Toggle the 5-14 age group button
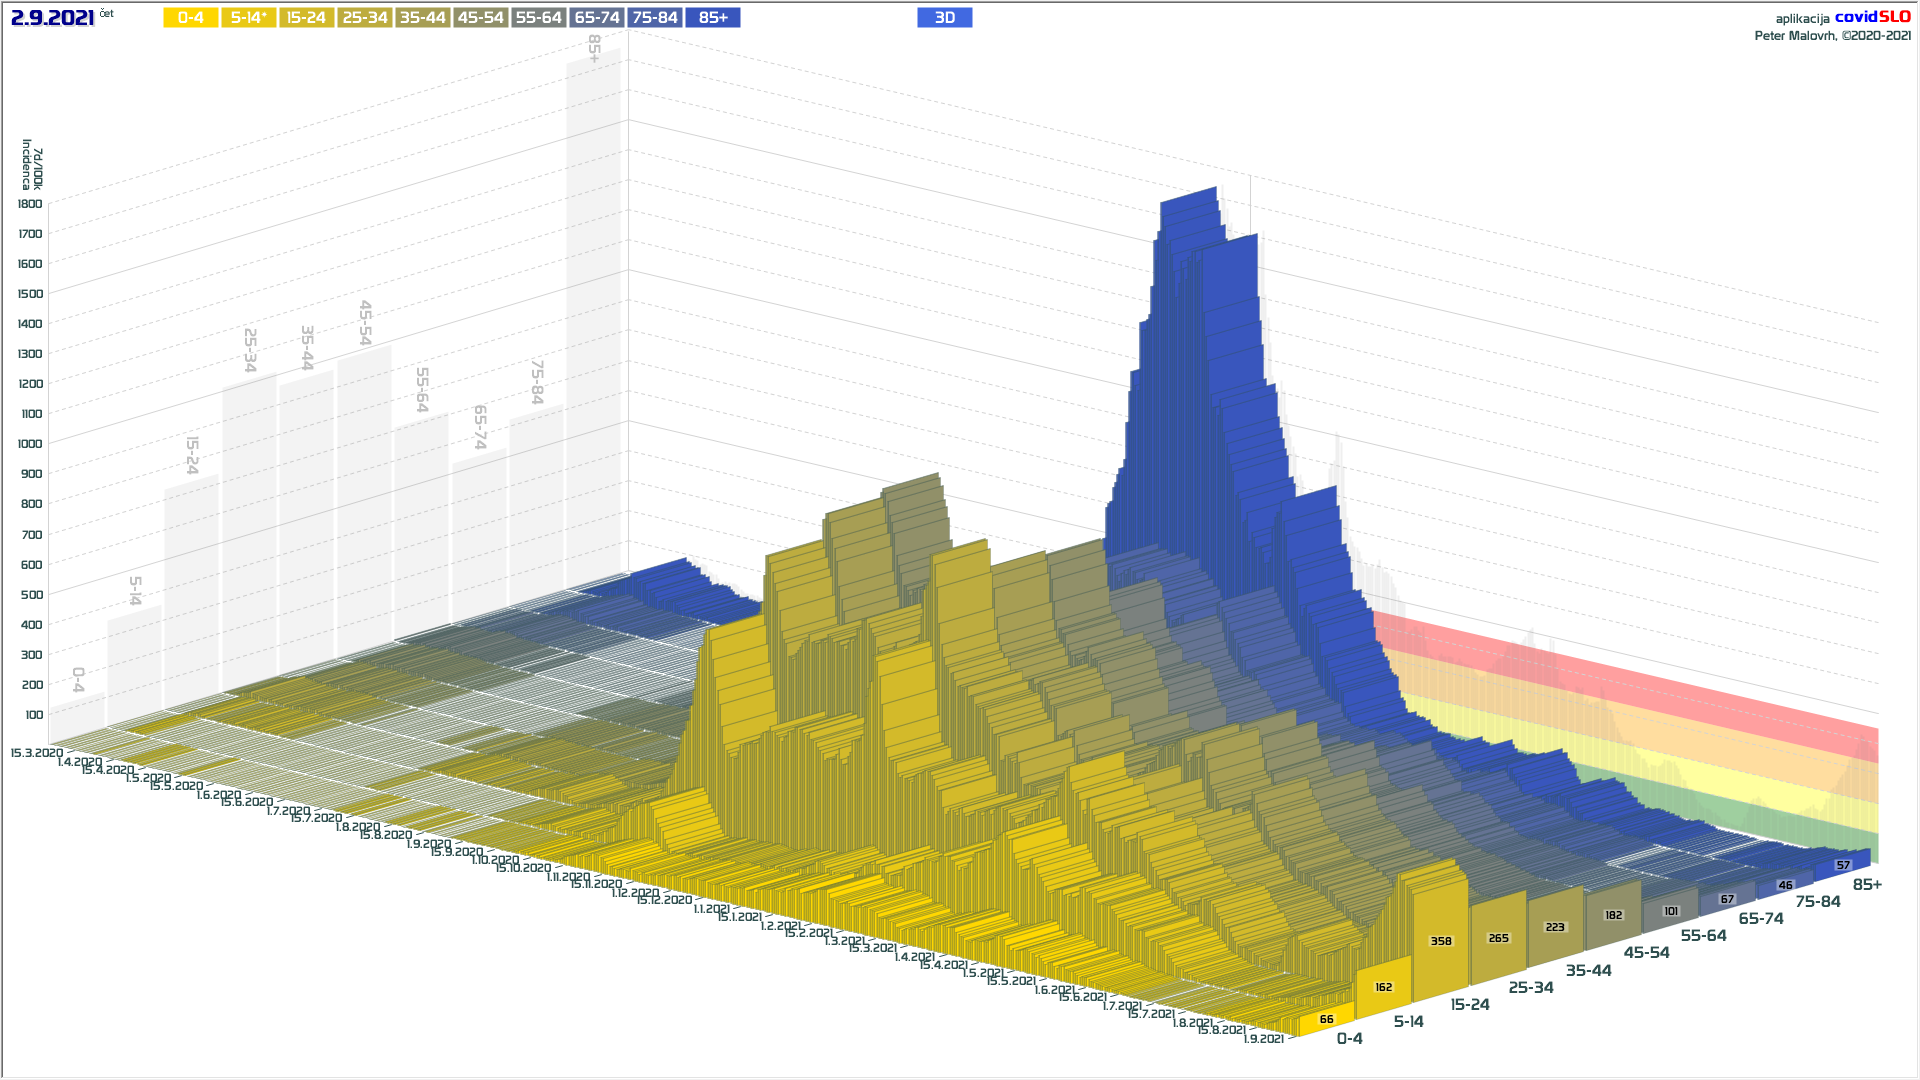The height and width of the screenshot is (1080, 1920). pyautogui.click(x=249, y=18)
